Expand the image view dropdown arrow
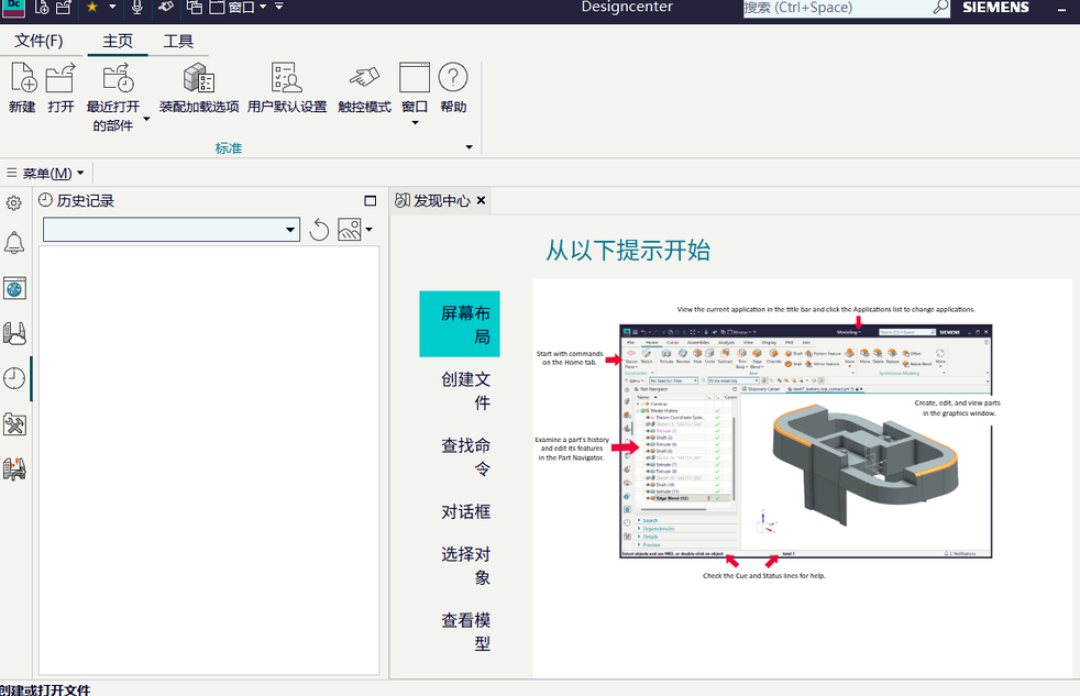Screen dimensions: 1080x696 369,229
